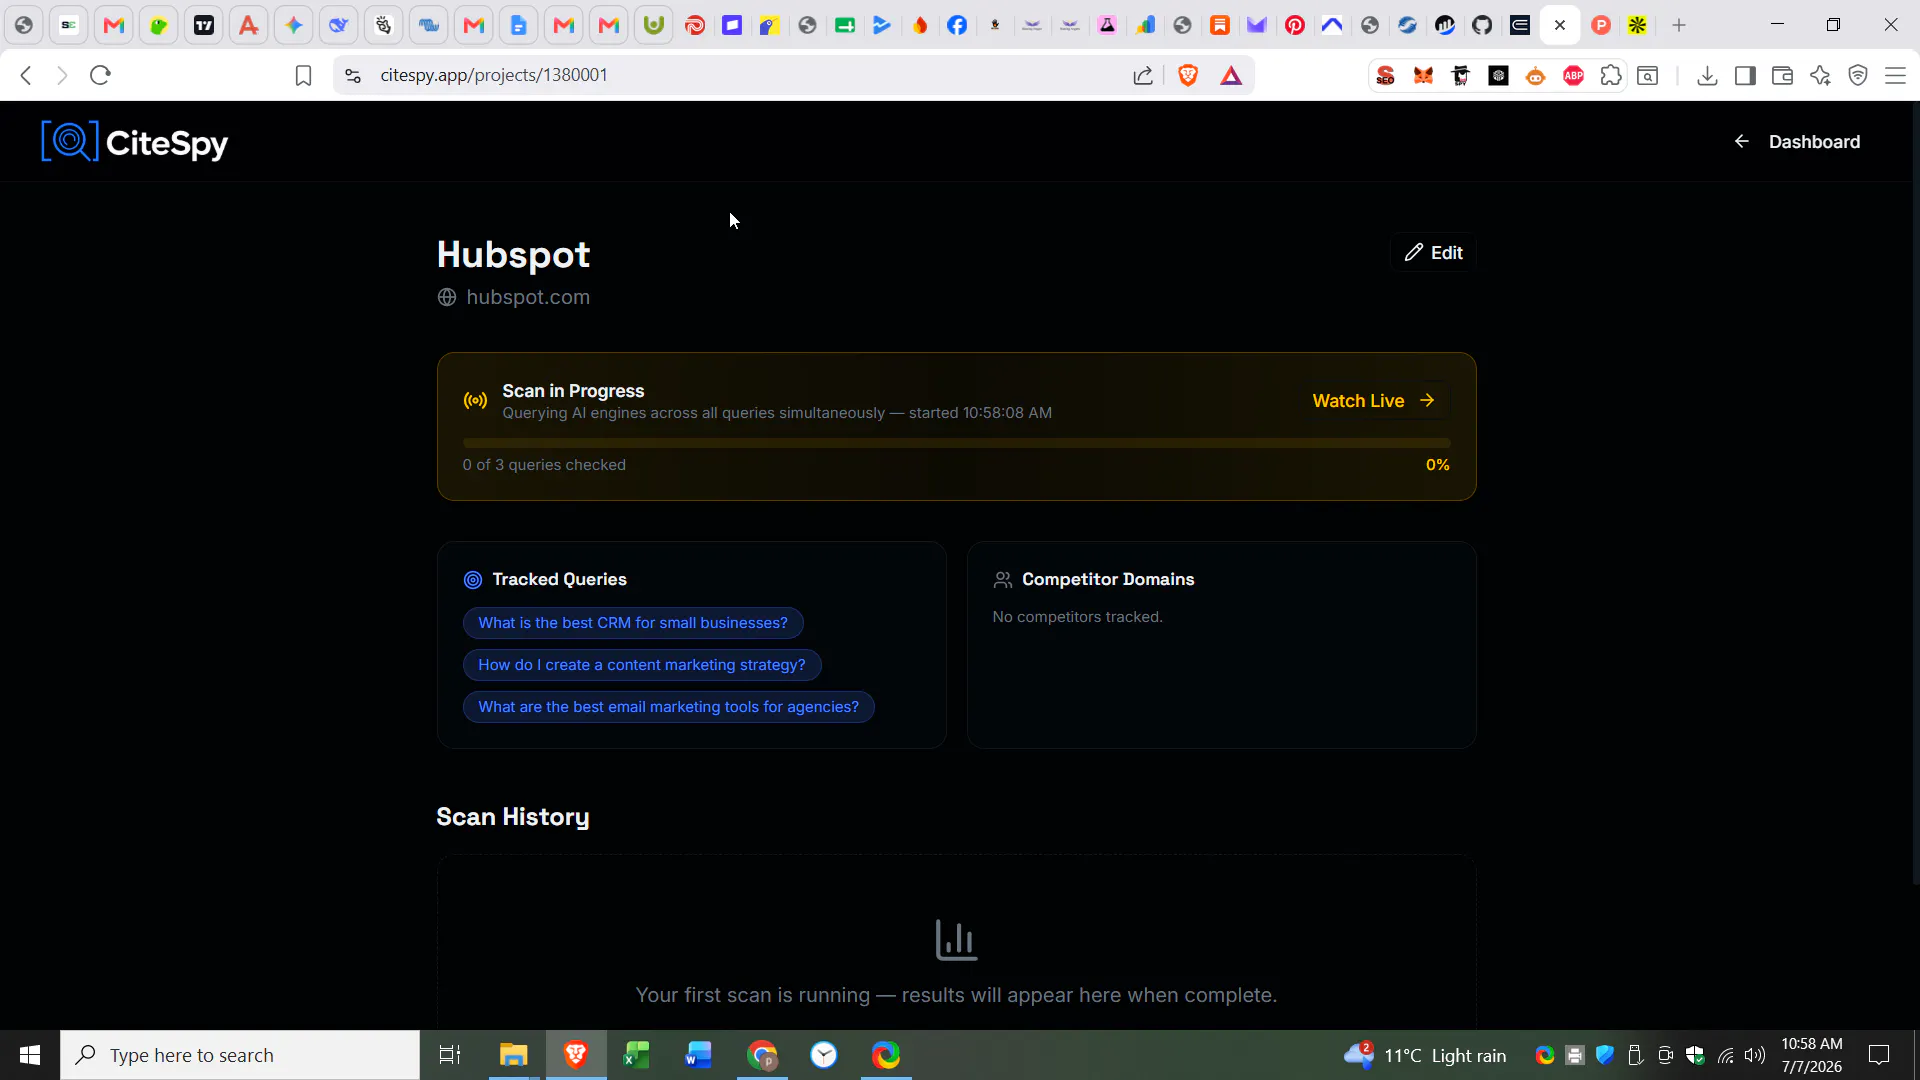
Task: Click the CiteSpy logo
Action: (x=135, y=142)
